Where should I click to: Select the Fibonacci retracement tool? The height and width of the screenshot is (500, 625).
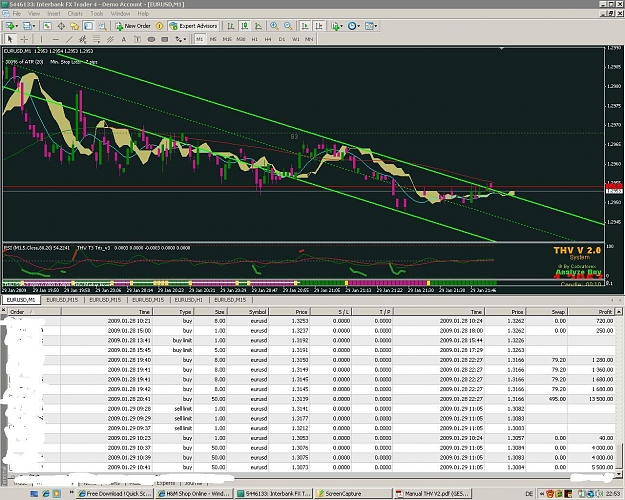(96, 39)
